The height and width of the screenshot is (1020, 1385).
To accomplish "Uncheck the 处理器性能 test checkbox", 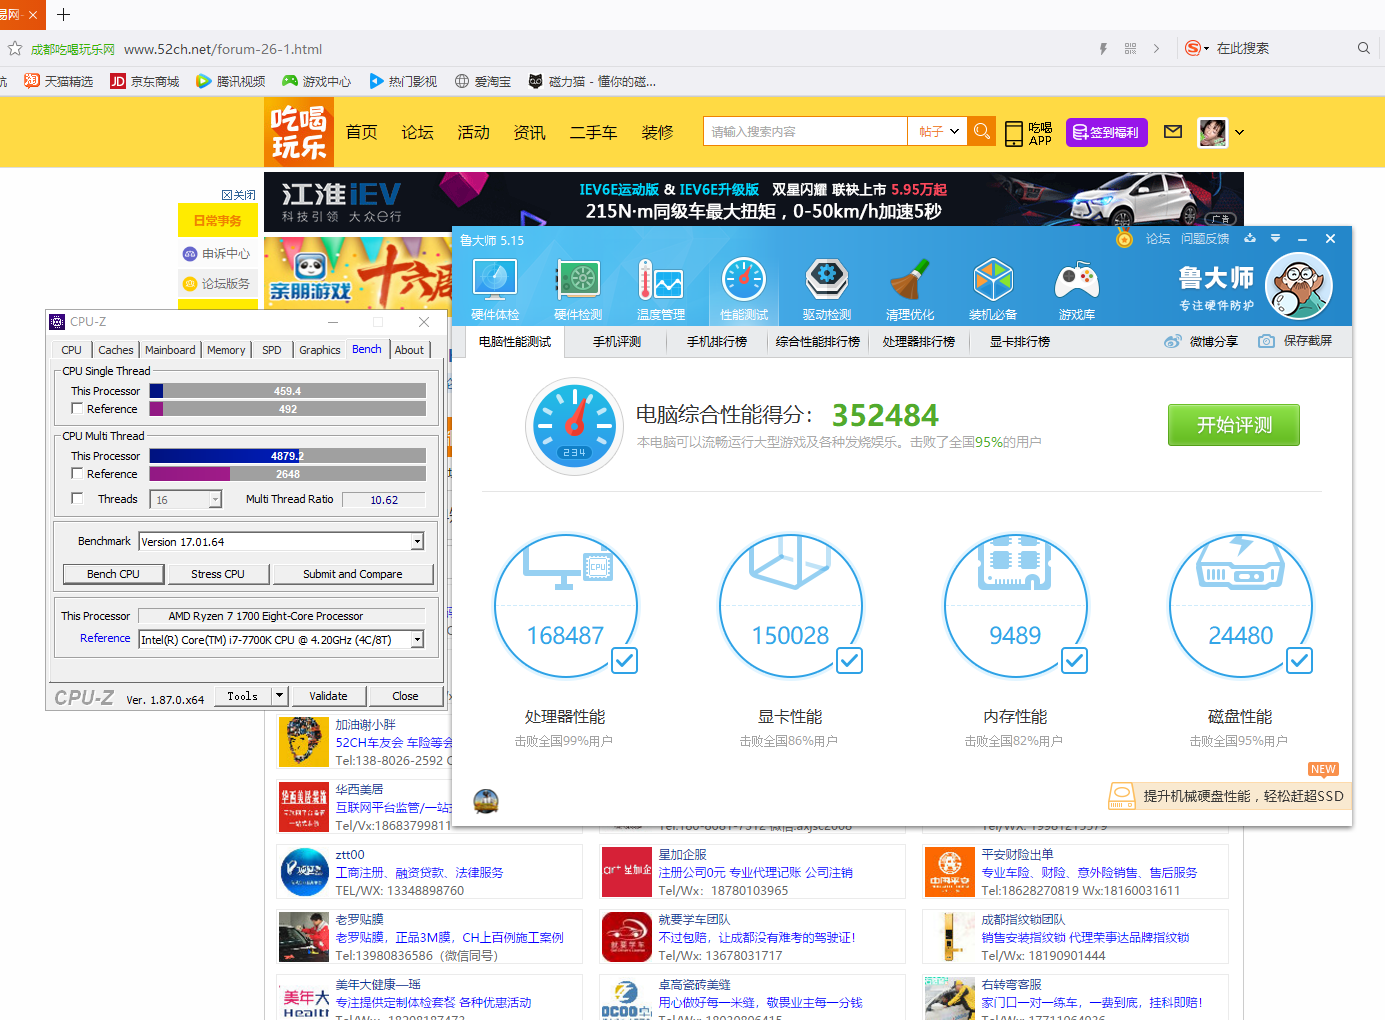I will click(x=624, y=661).
